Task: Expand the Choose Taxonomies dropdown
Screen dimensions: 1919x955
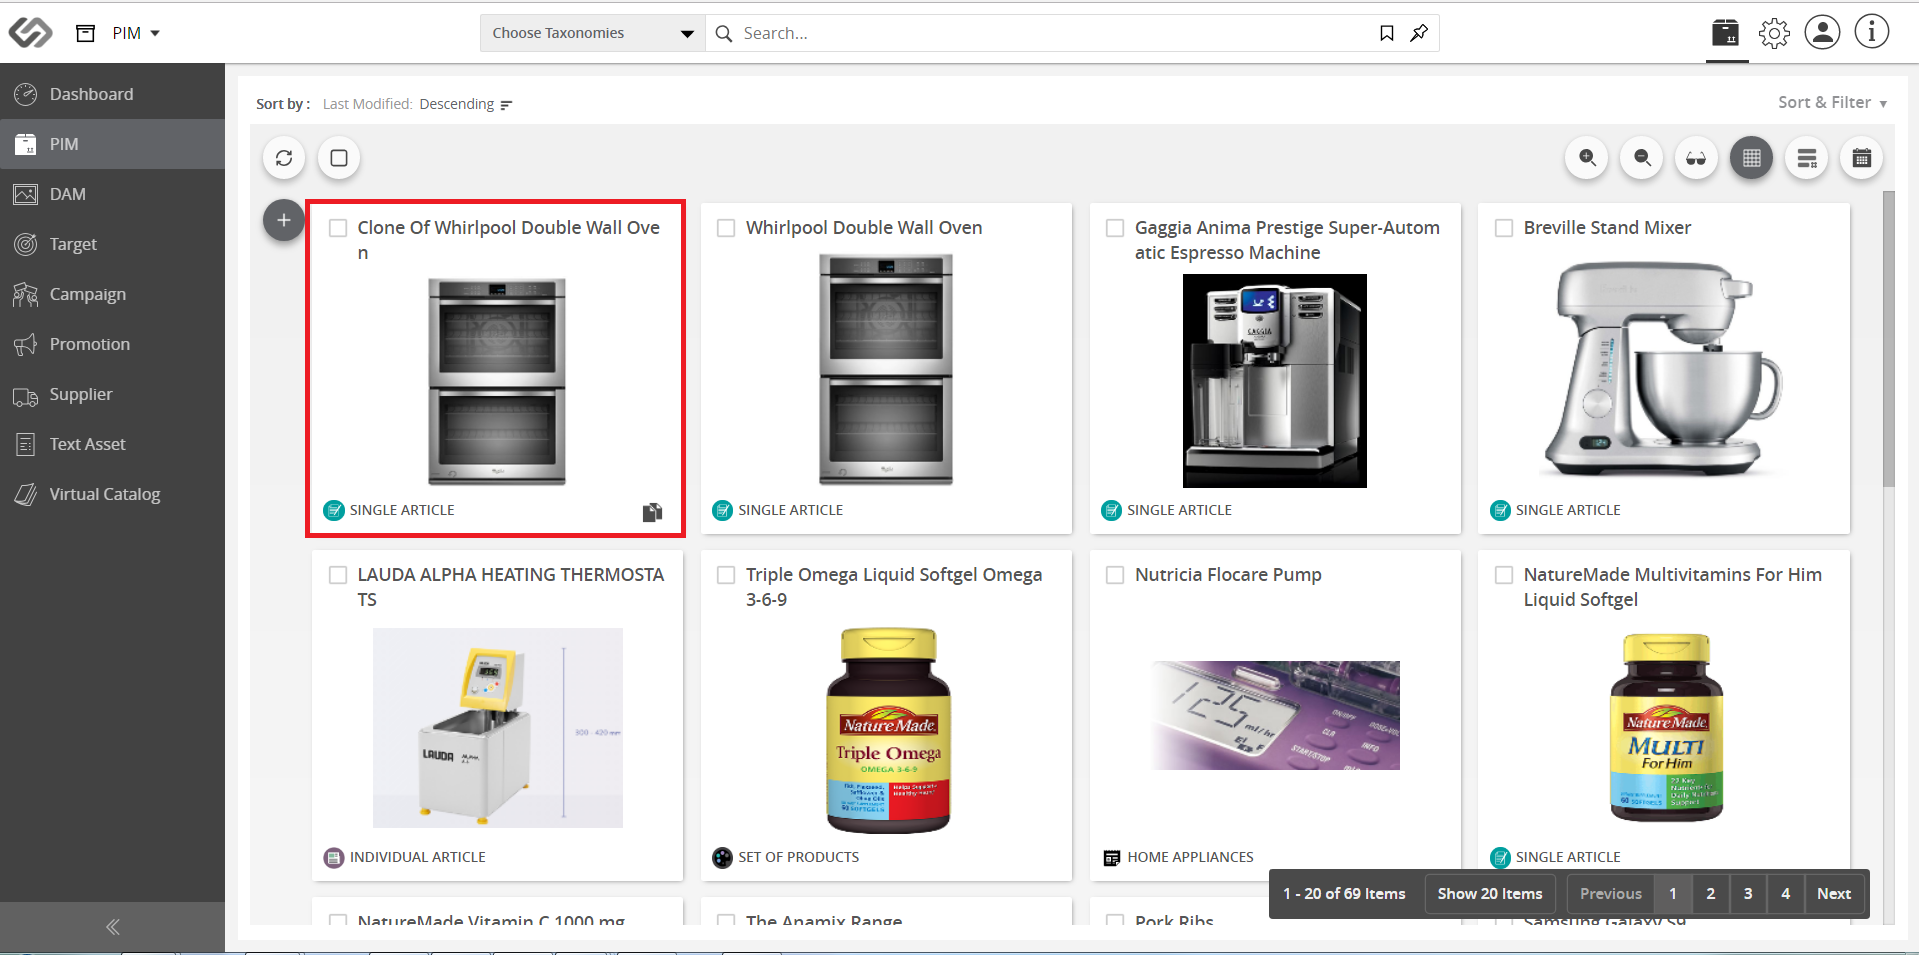Action: pyautogui.click(x=592, y=33)
